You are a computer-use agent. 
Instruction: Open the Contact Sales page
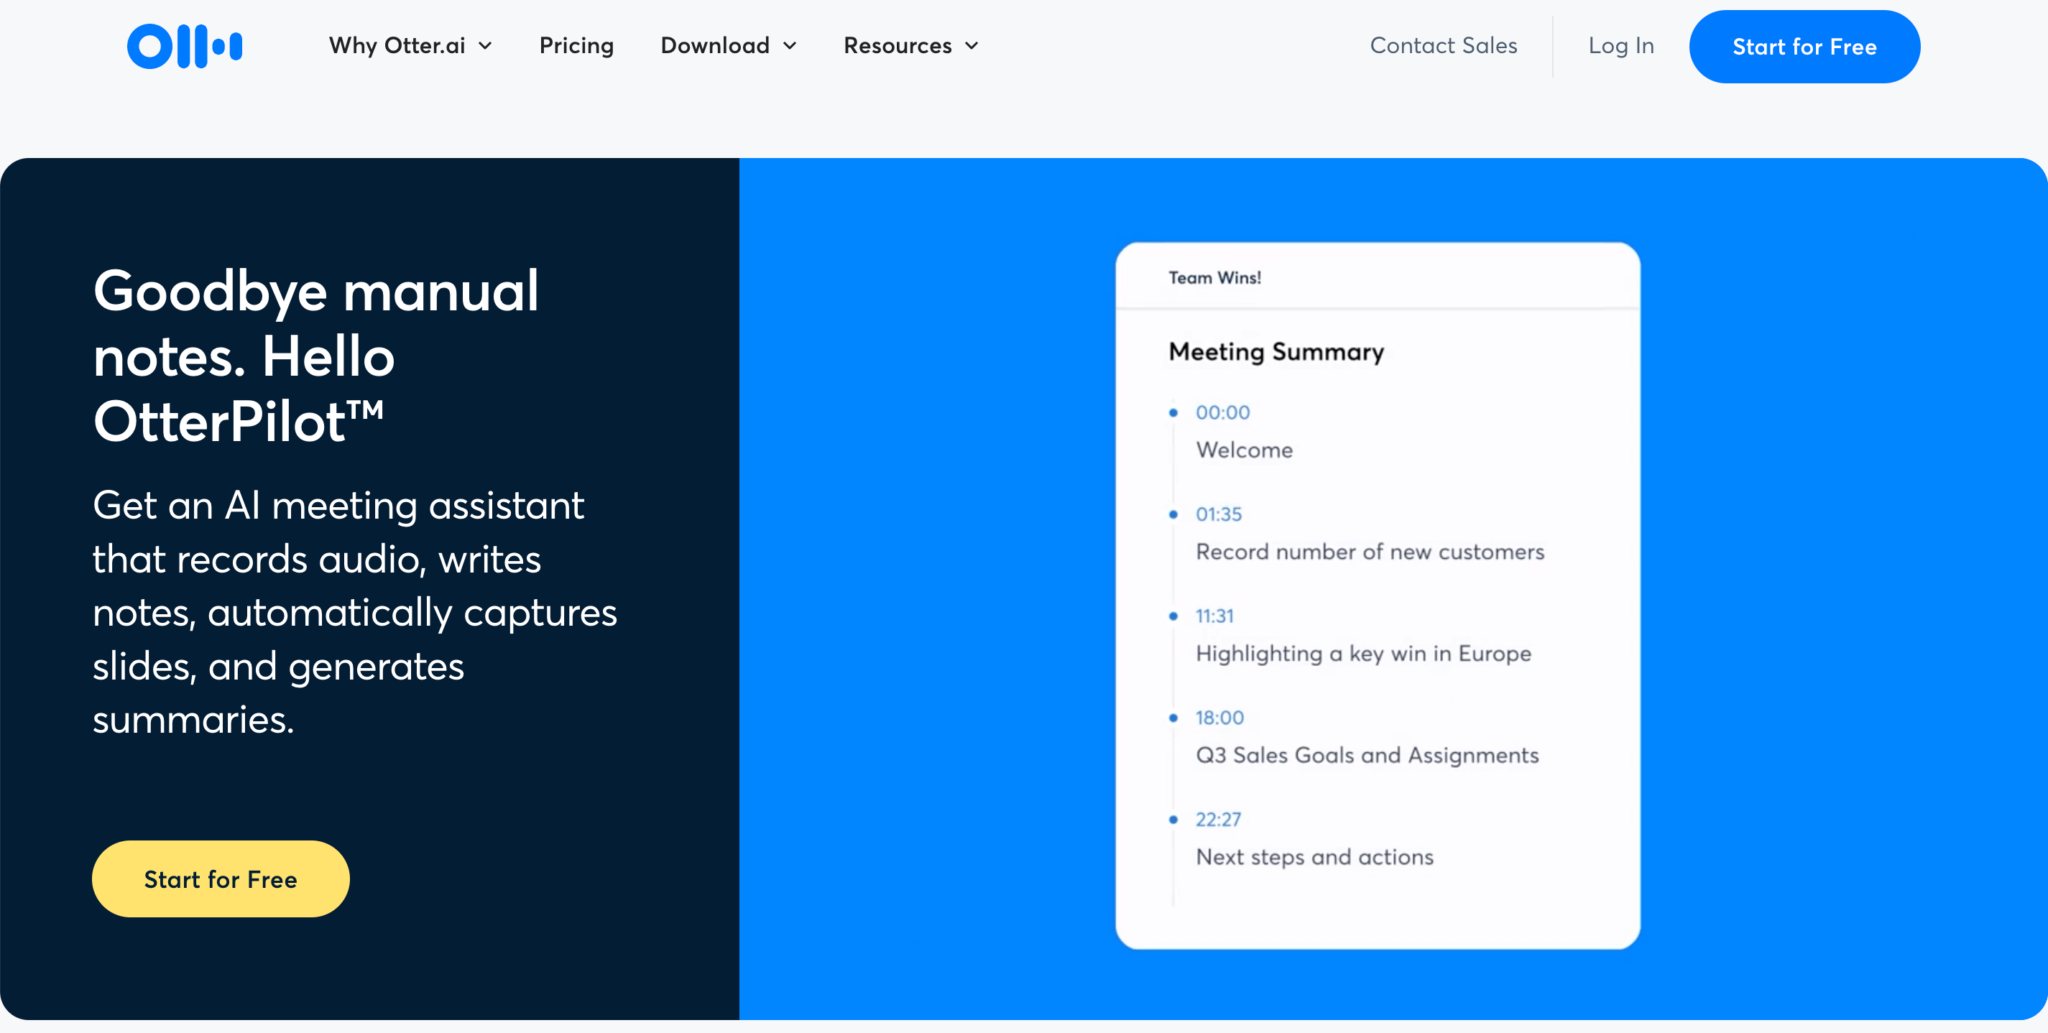coord(1443,45)
